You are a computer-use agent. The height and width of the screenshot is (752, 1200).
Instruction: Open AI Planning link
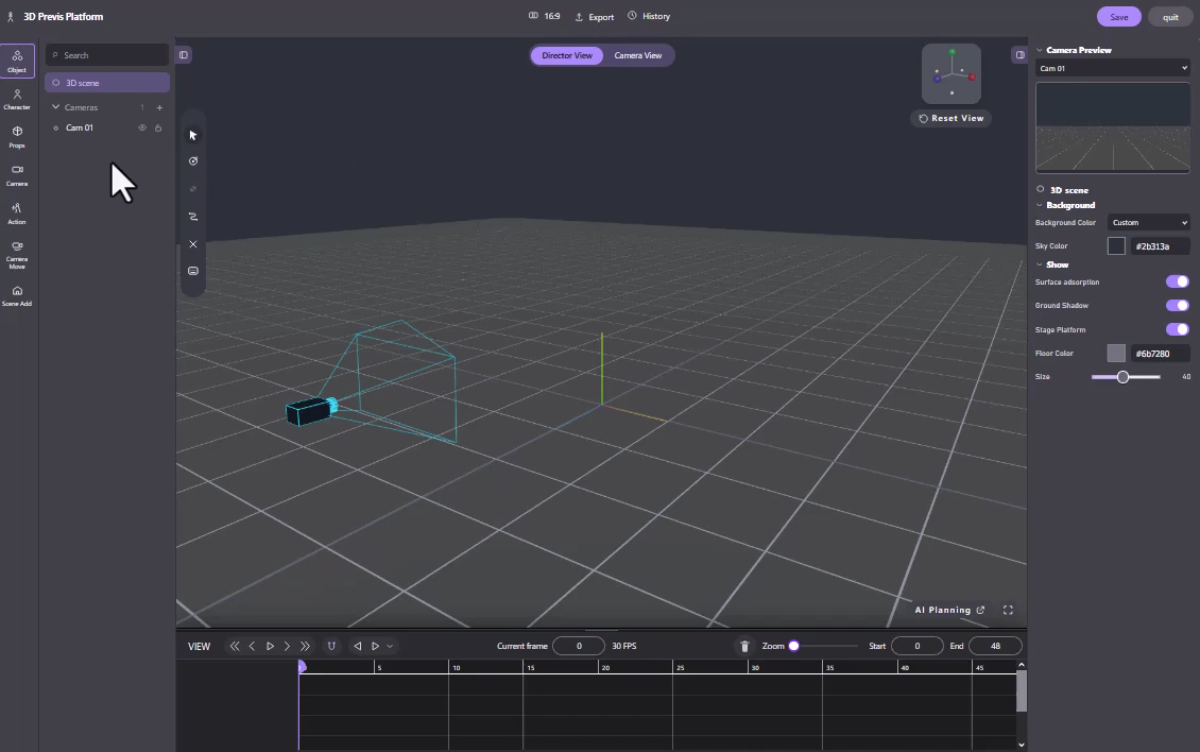(x=950, y=610)
